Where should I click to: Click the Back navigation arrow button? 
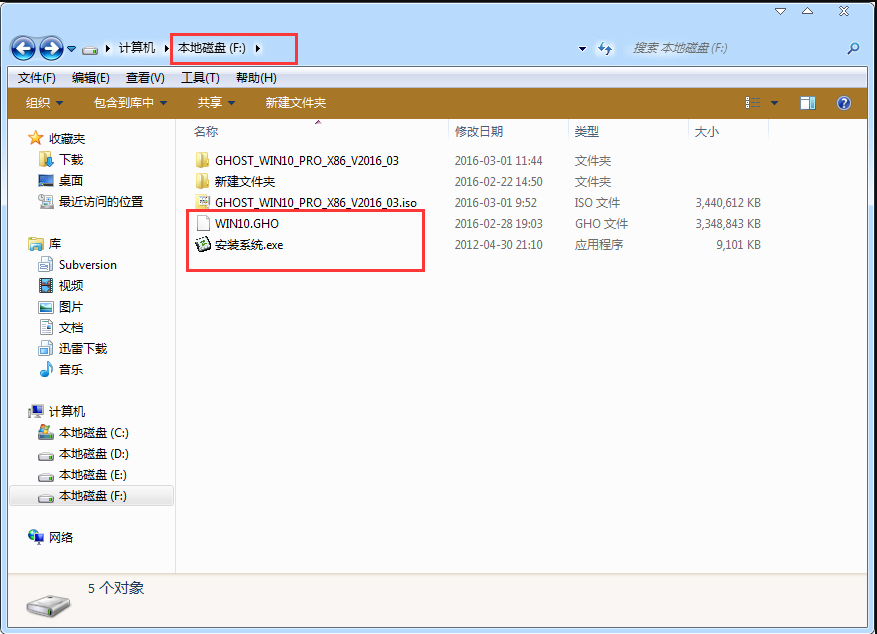pyautogui.click(x=24, y=48)
